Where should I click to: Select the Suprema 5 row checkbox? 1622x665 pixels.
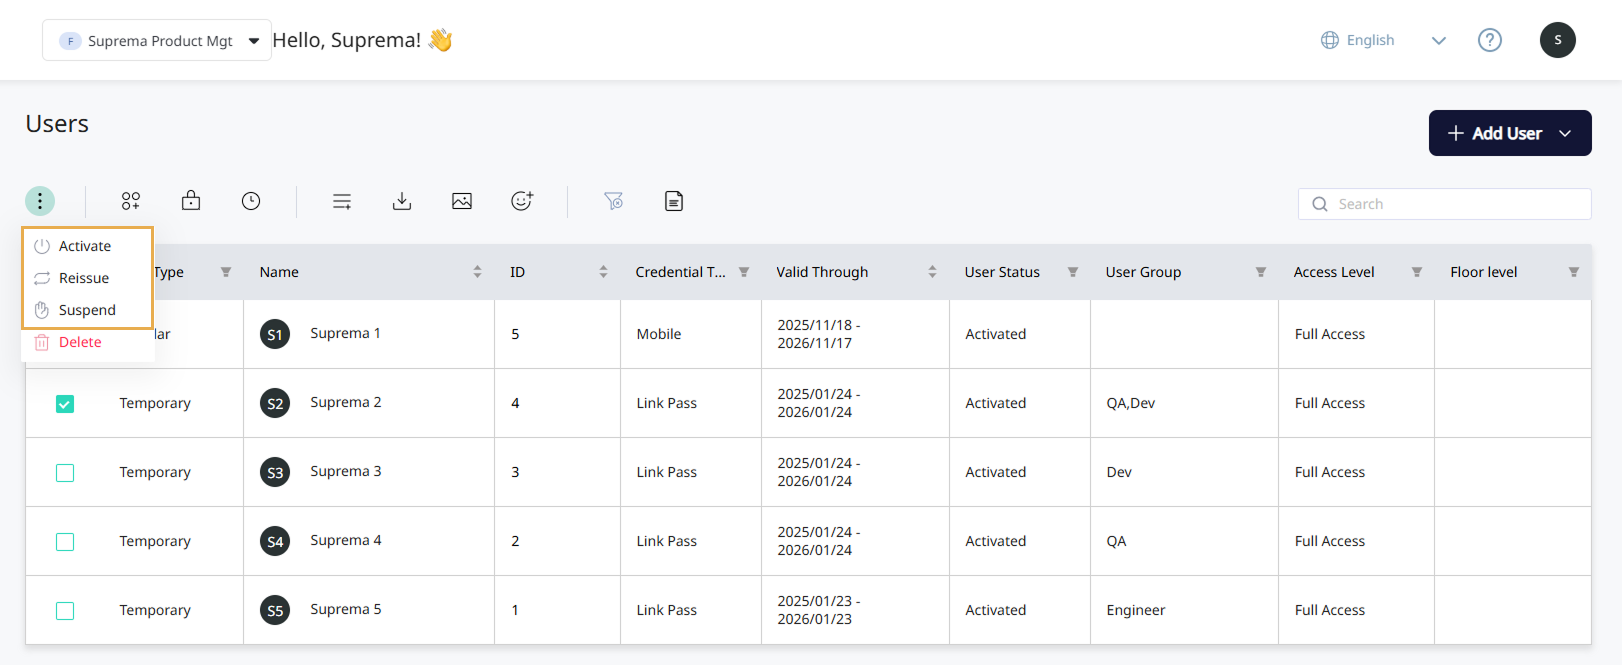click(65, 611)
